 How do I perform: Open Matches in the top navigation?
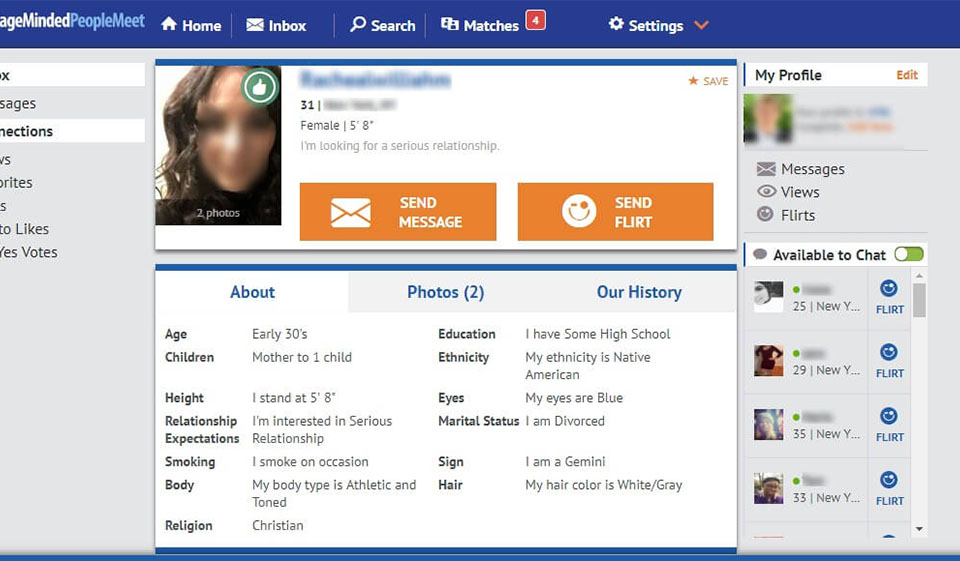click(x=480, y=25)
